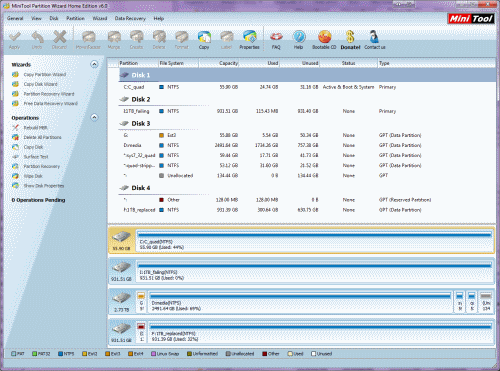Click the Partition column header
The width and height of the screenshot is (500, 371).
[x=138, y=63]
